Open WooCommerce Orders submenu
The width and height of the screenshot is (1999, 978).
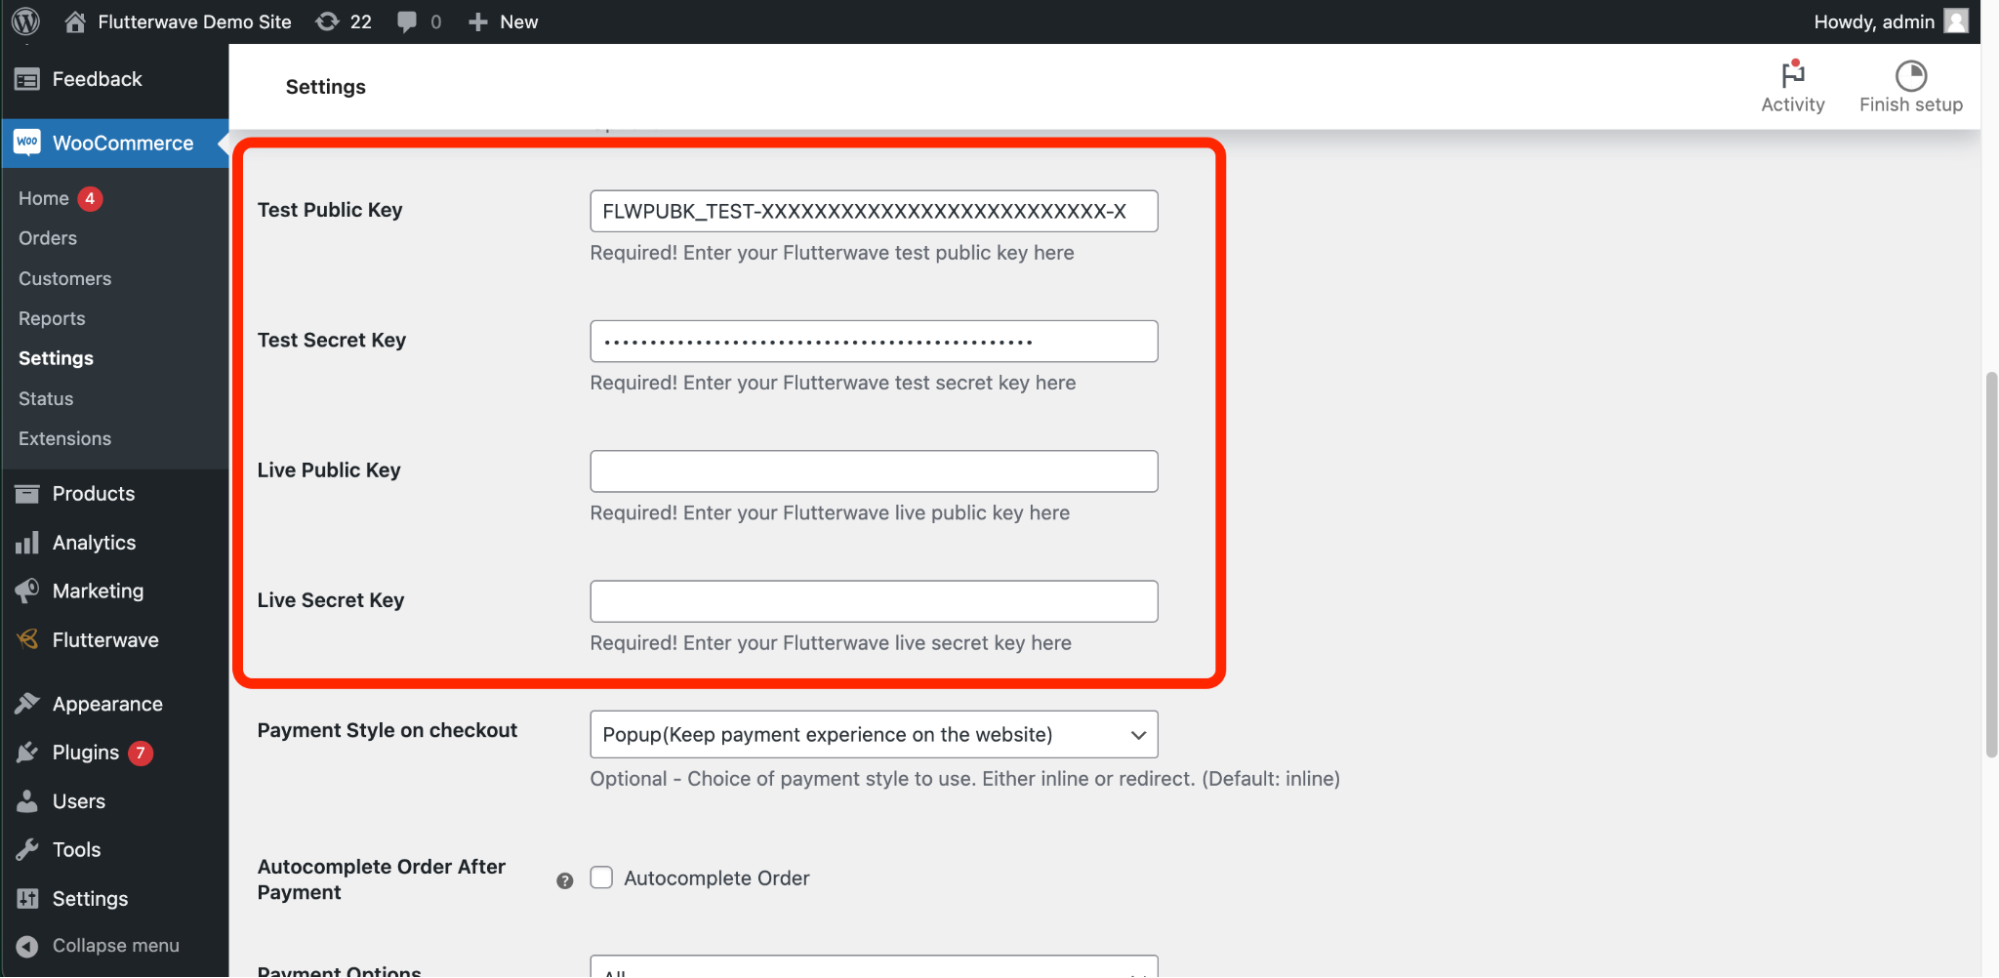tap(47, 238)
